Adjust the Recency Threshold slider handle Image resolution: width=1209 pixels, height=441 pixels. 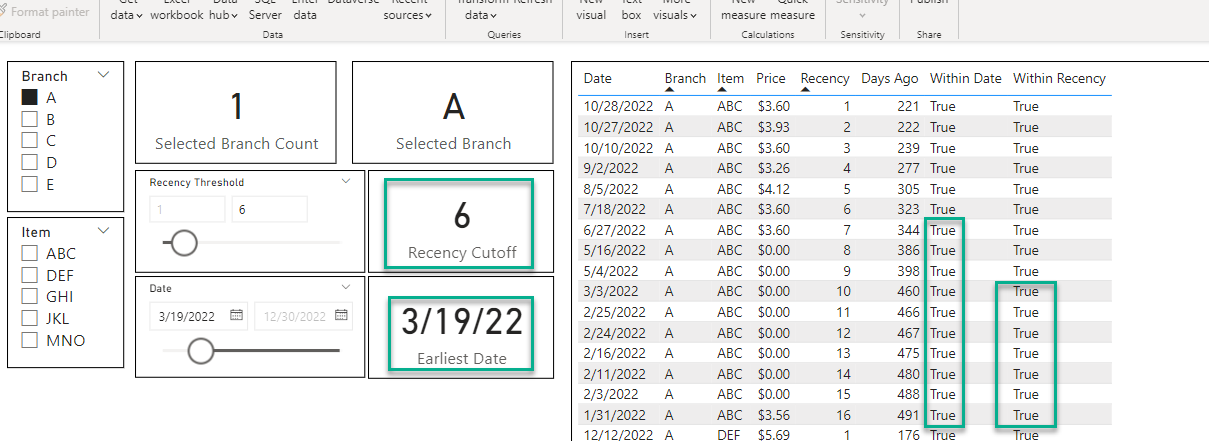click(x=184, y=243)
